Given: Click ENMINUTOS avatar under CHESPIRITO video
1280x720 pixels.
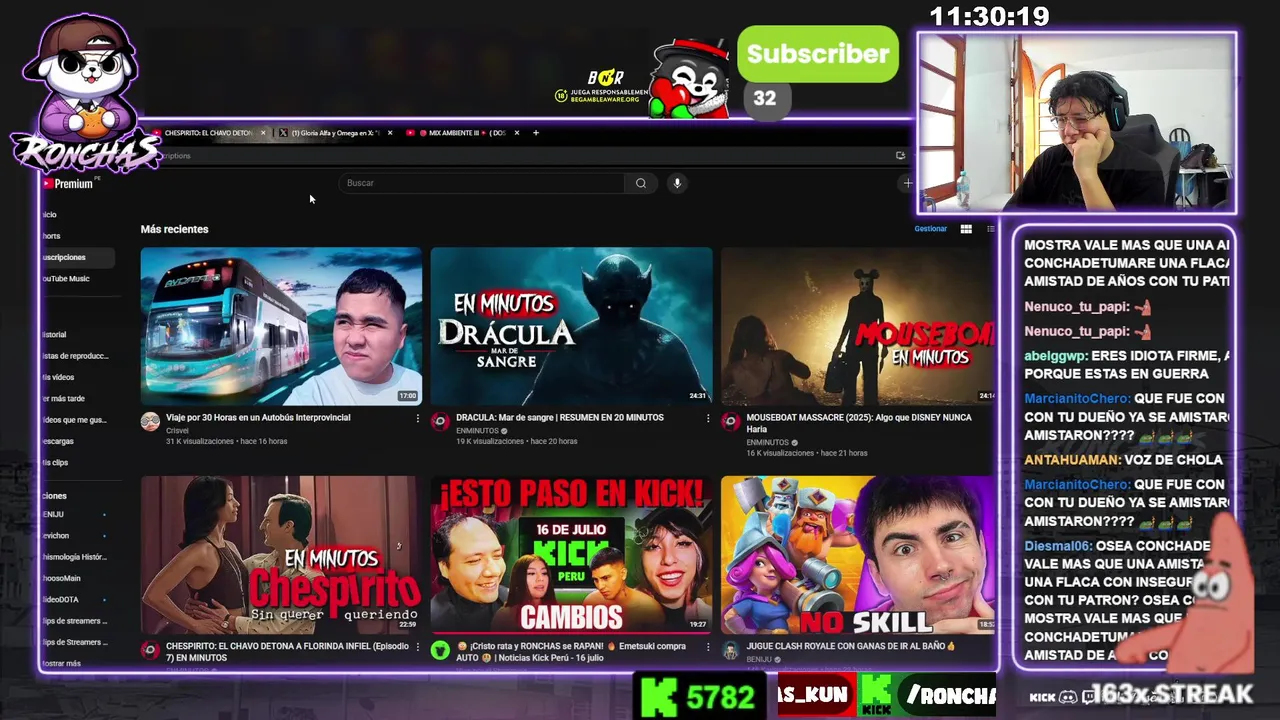Looking at the screenshot, I should coord(150,651).
